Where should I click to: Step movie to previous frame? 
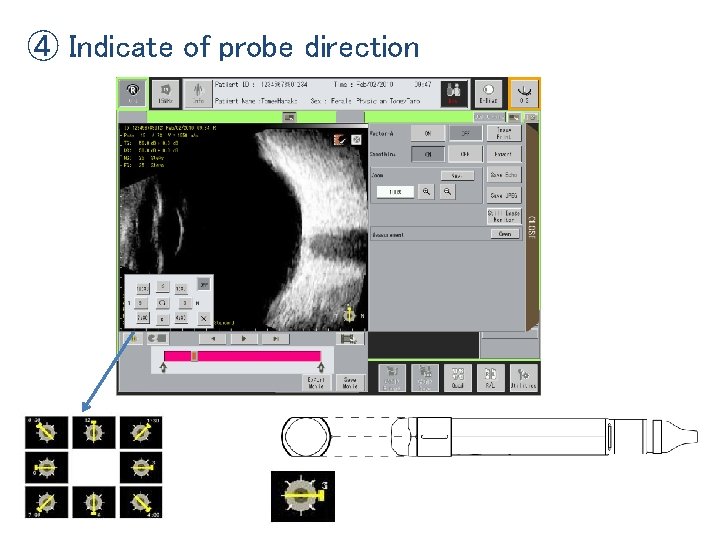pos(212,339)
